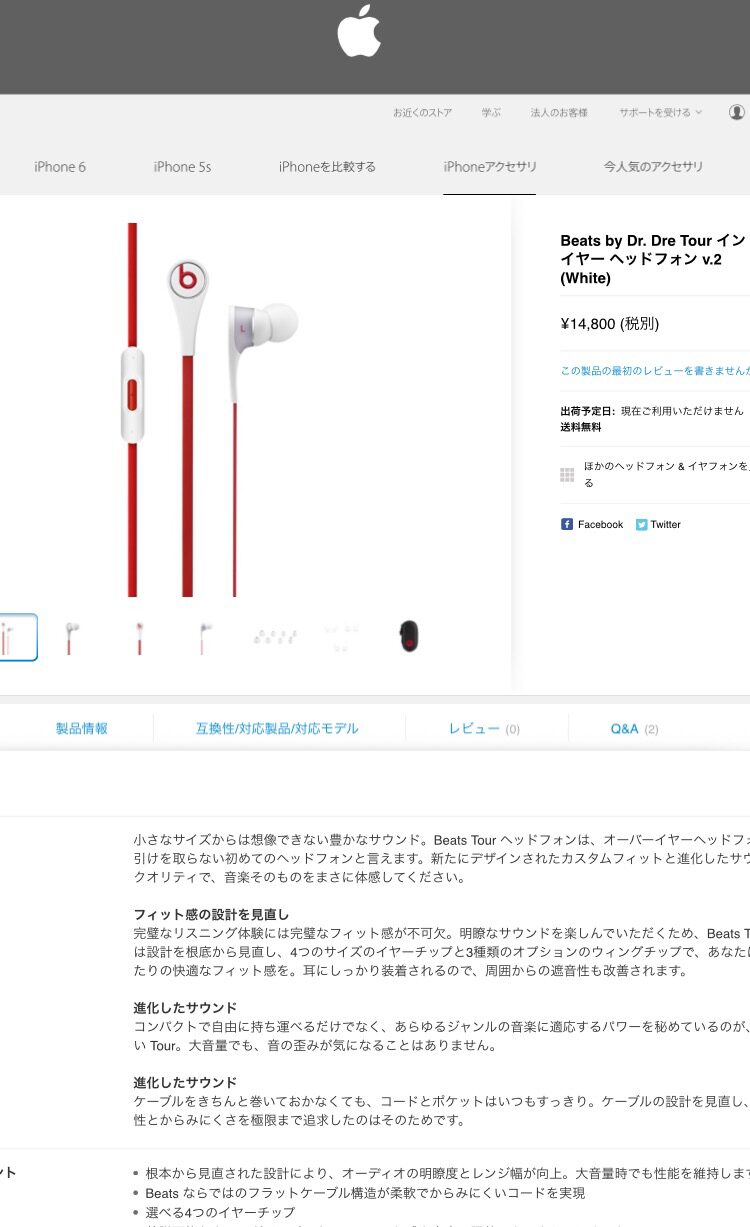Click the Apple logo at top
This screenshot has height=1227, width=750.
coord(359,31)
